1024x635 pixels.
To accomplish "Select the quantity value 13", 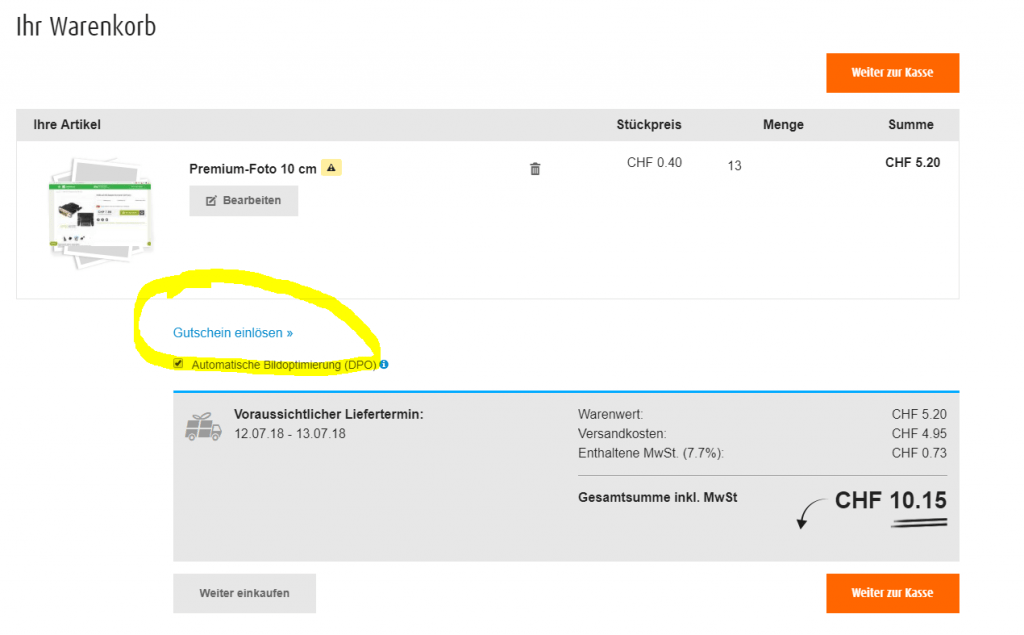I will tap(735, 166).
